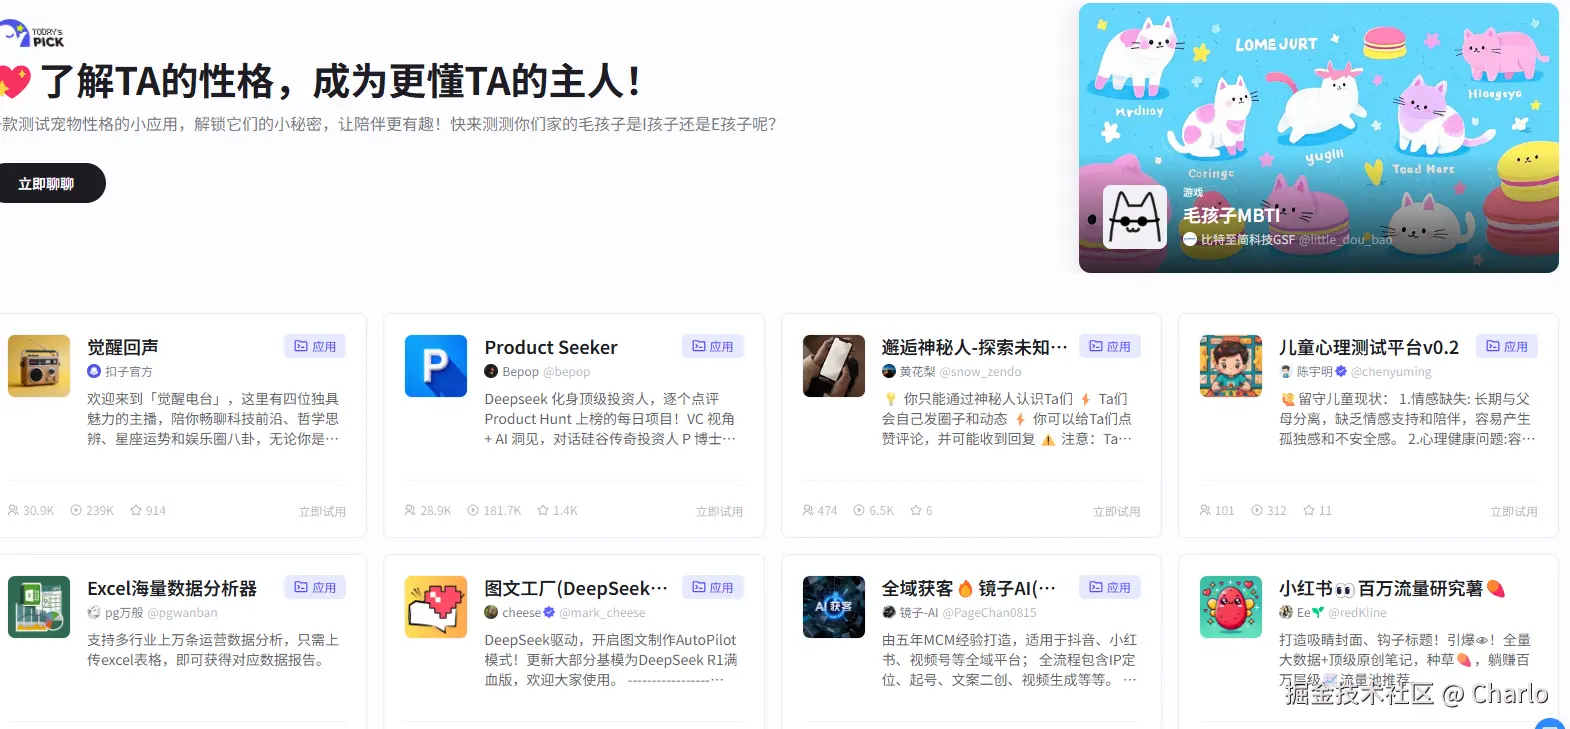Click 应用 tag on Product Seeker card

tap(713, 346)
